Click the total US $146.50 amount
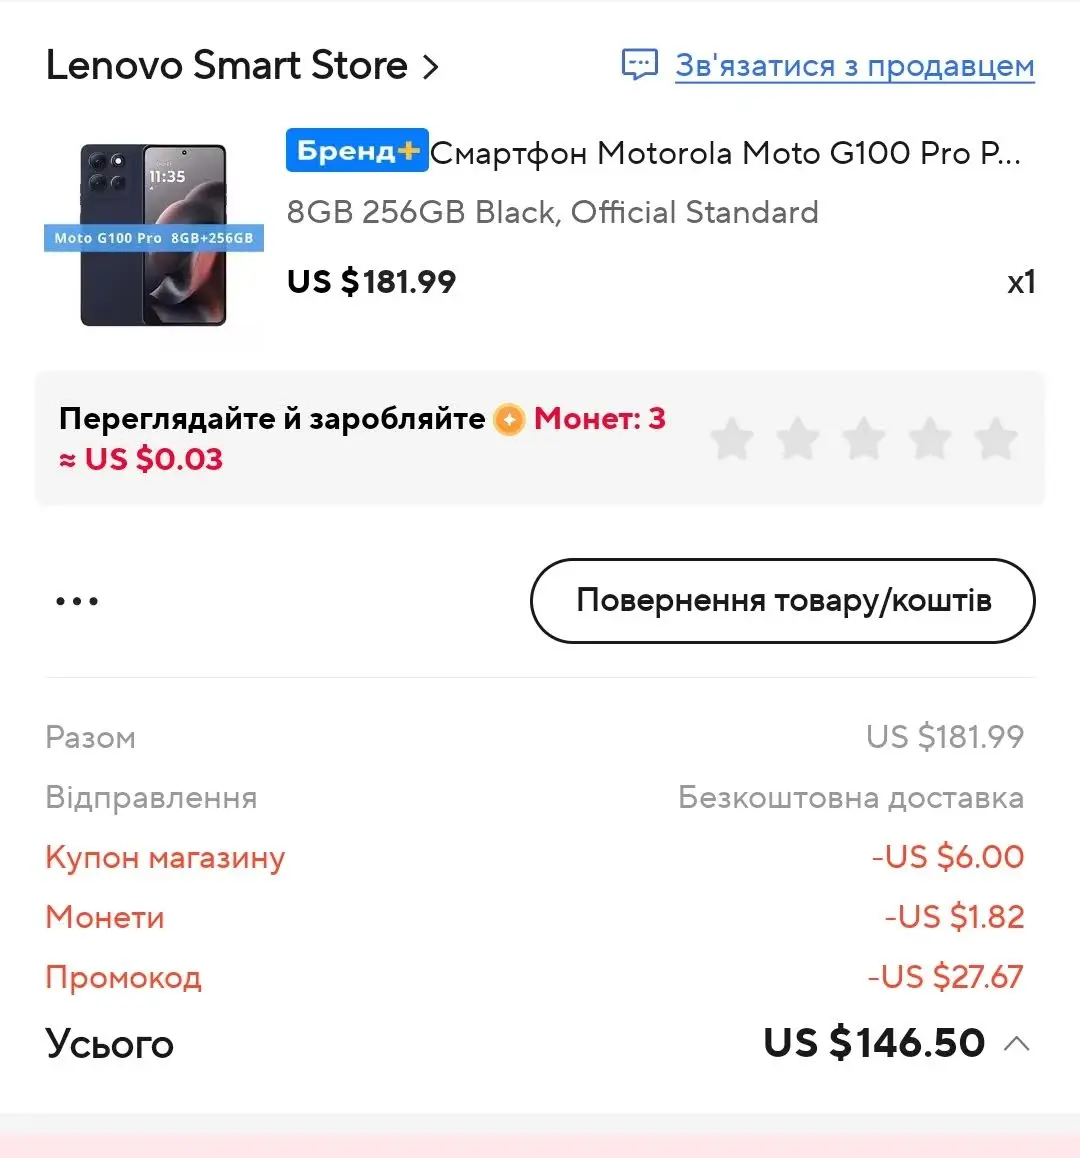Image resolution: width=1080 pixels, height=1158 pixels. tap(874, 1042)
